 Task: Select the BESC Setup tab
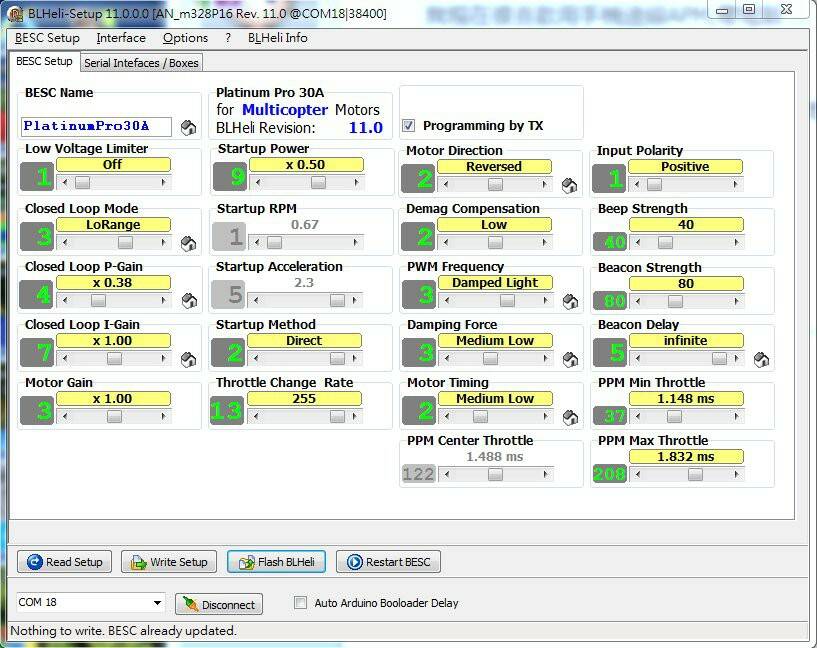coord(44,61)
